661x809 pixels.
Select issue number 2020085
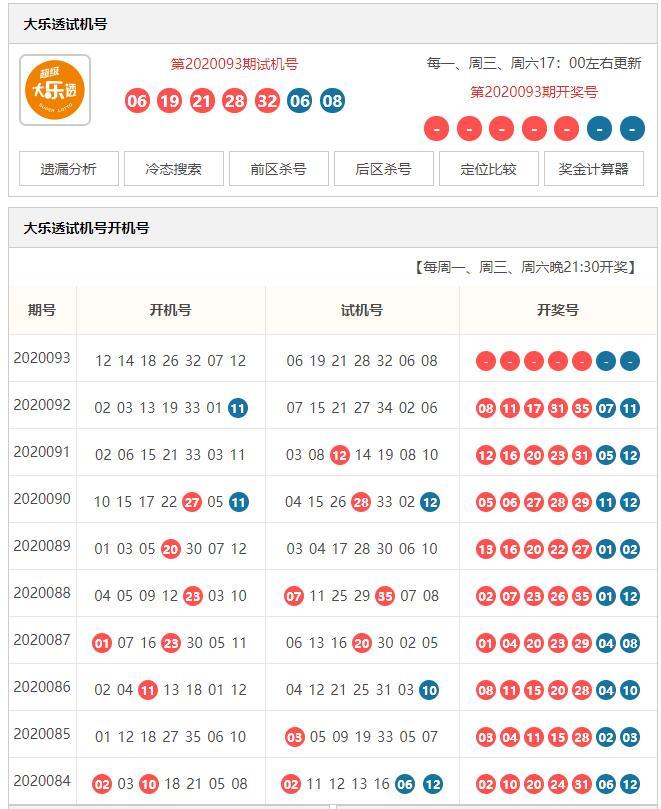pos(42,734)
